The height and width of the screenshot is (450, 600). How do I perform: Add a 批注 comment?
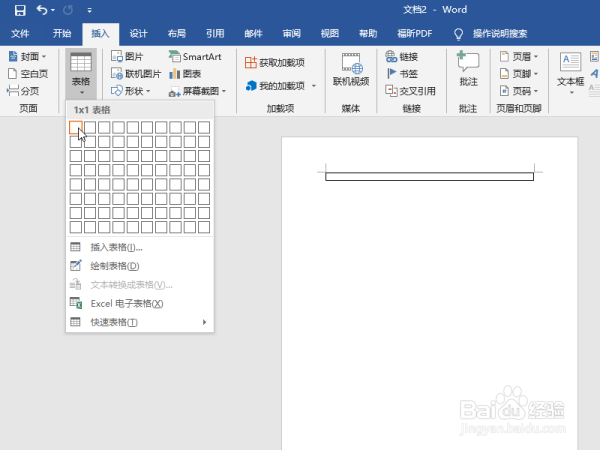coord(468,69)
